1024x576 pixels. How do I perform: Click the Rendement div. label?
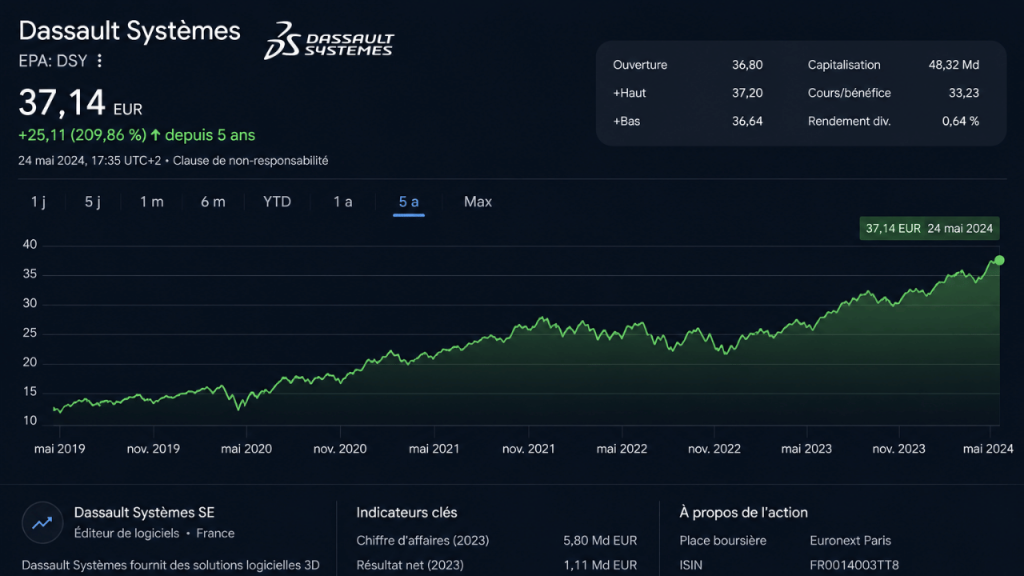[x=849, y=121]
